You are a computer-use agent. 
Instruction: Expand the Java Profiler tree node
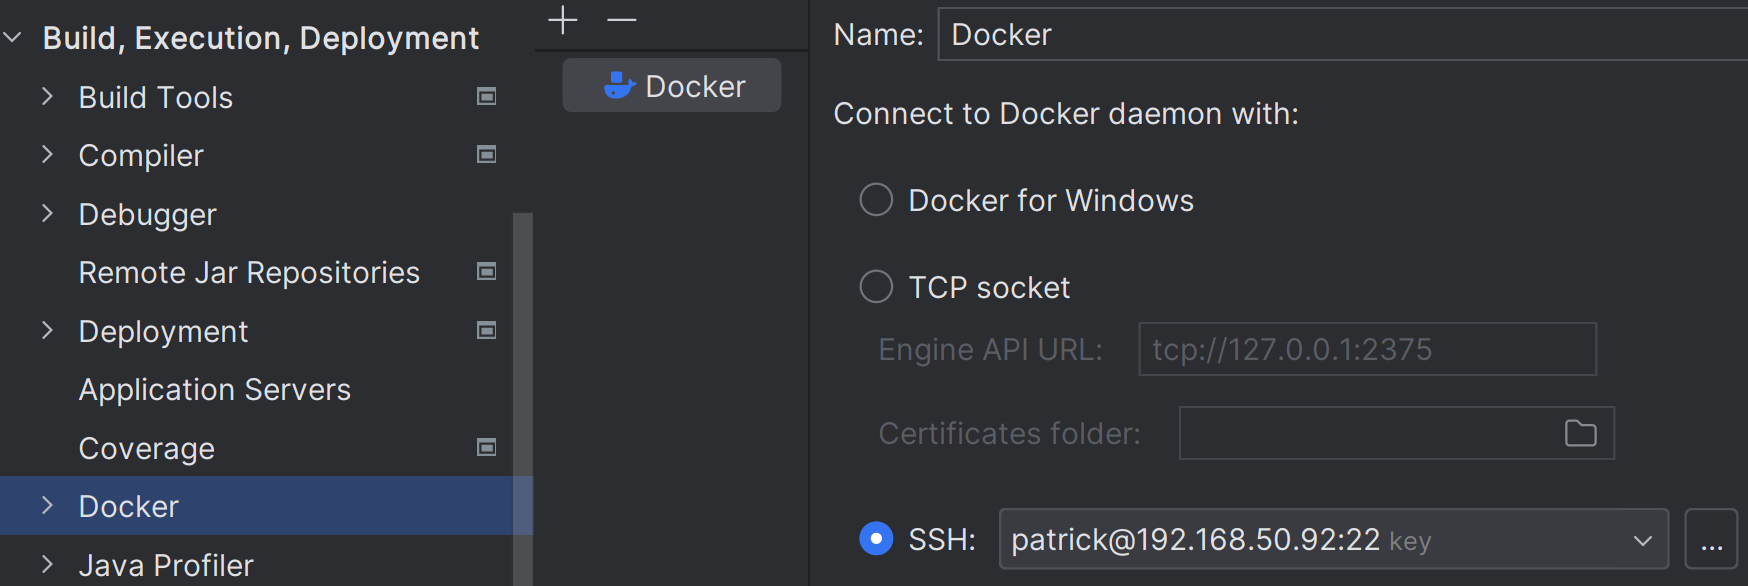click(47, 565)
